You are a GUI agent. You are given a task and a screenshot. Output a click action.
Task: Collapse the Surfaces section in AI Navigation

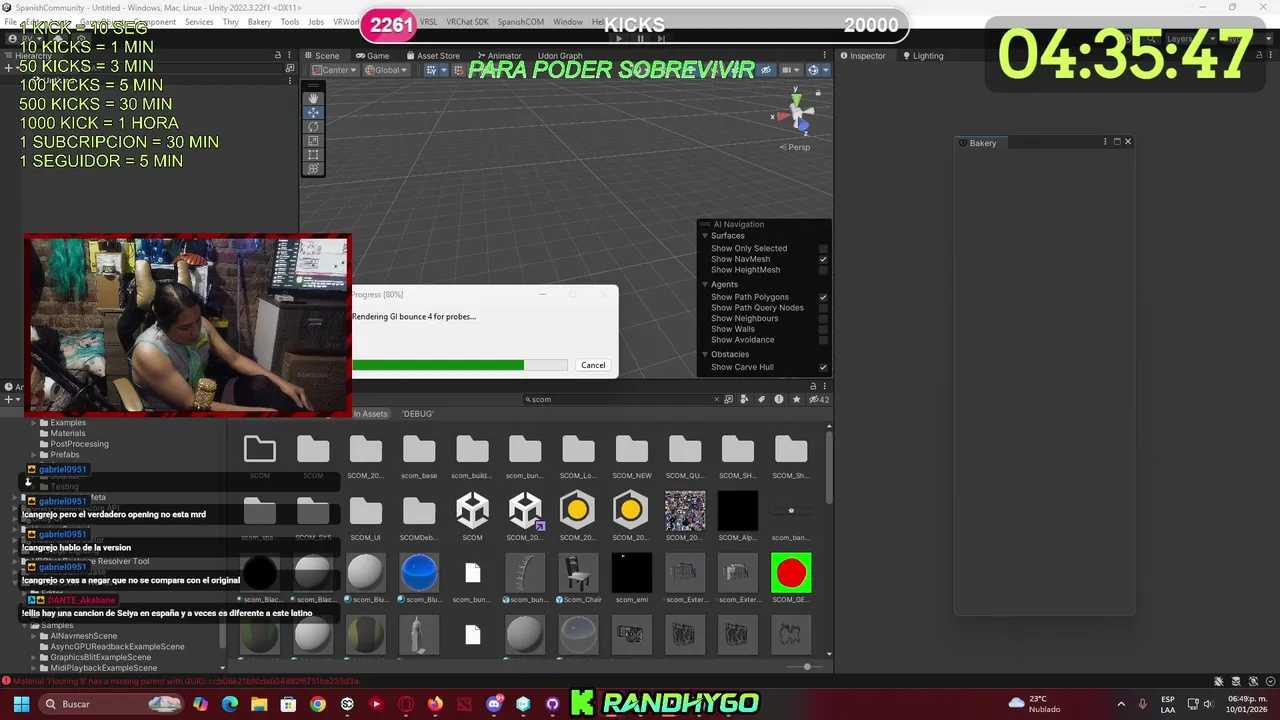pos(705,236)
